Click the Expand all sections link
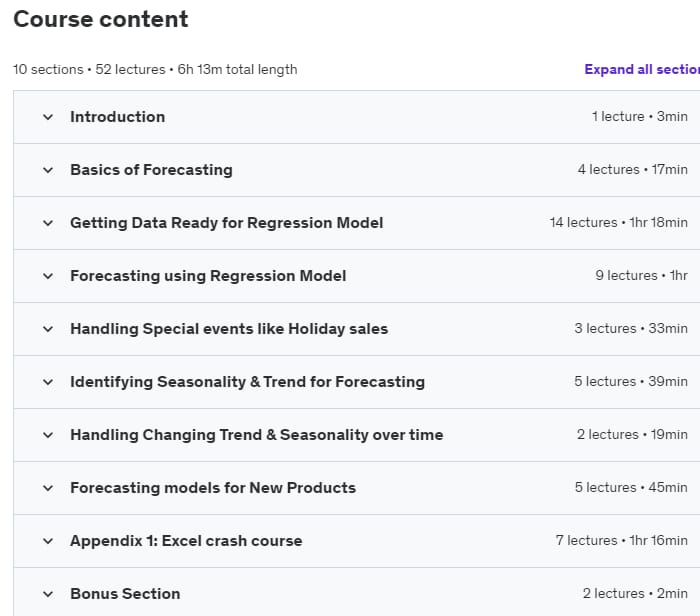 [642, 69]
